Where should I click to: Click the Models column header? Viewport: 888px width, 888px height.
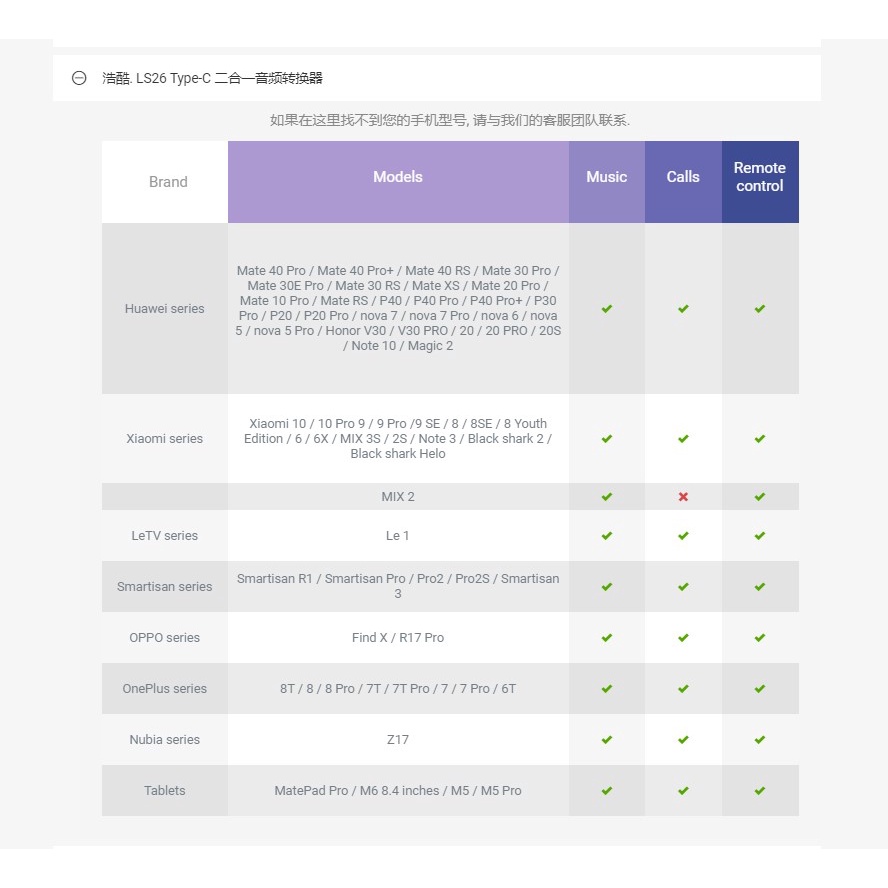pyautogui.click(x=398, y=177)
